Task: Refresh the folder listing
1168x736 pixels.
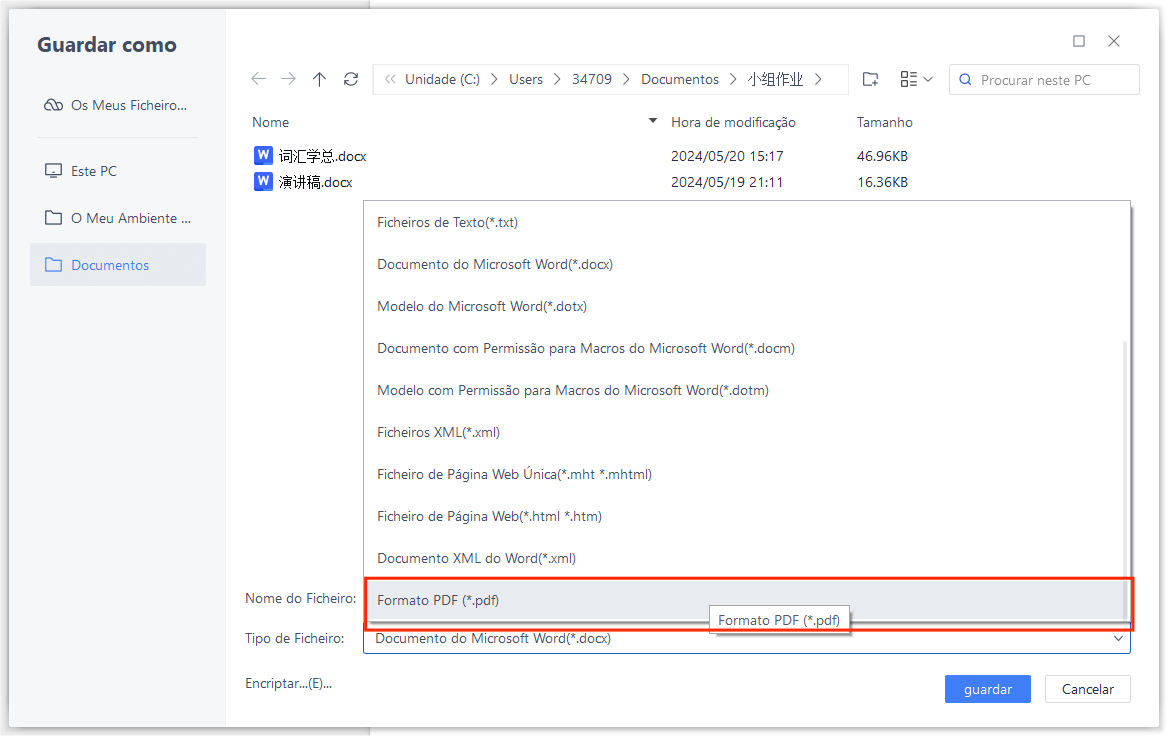Action: (x=351, y=79)
